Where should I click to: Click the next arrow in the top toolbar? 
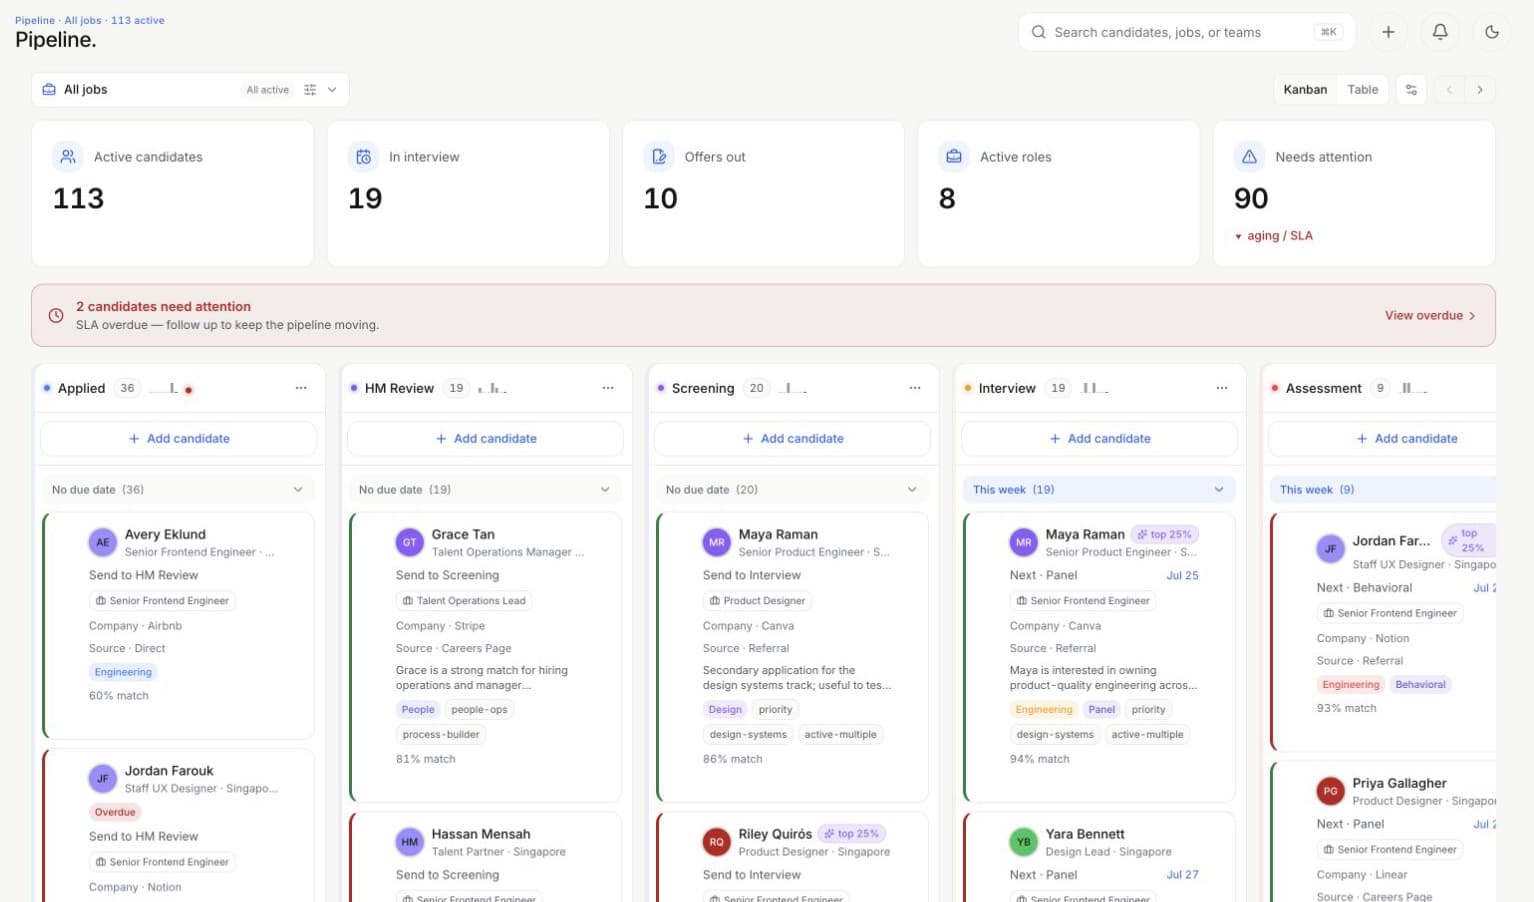[x=1480, y=89]
